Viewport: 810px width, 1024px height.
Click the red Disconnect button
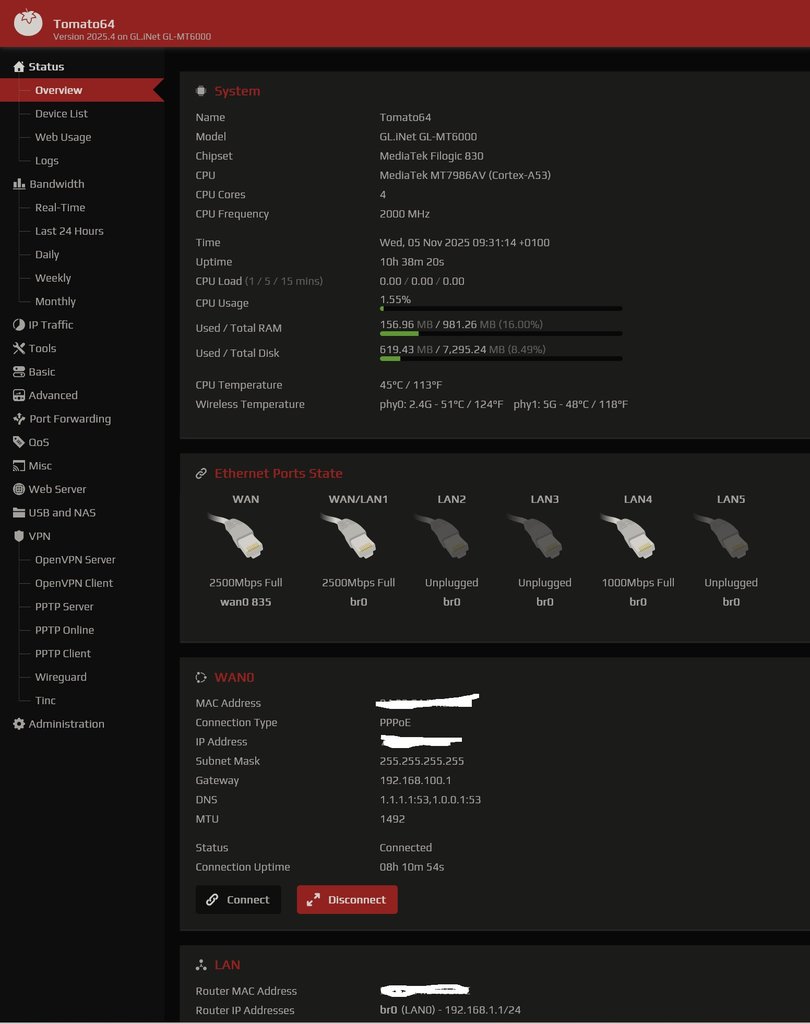tap(347, 899)
